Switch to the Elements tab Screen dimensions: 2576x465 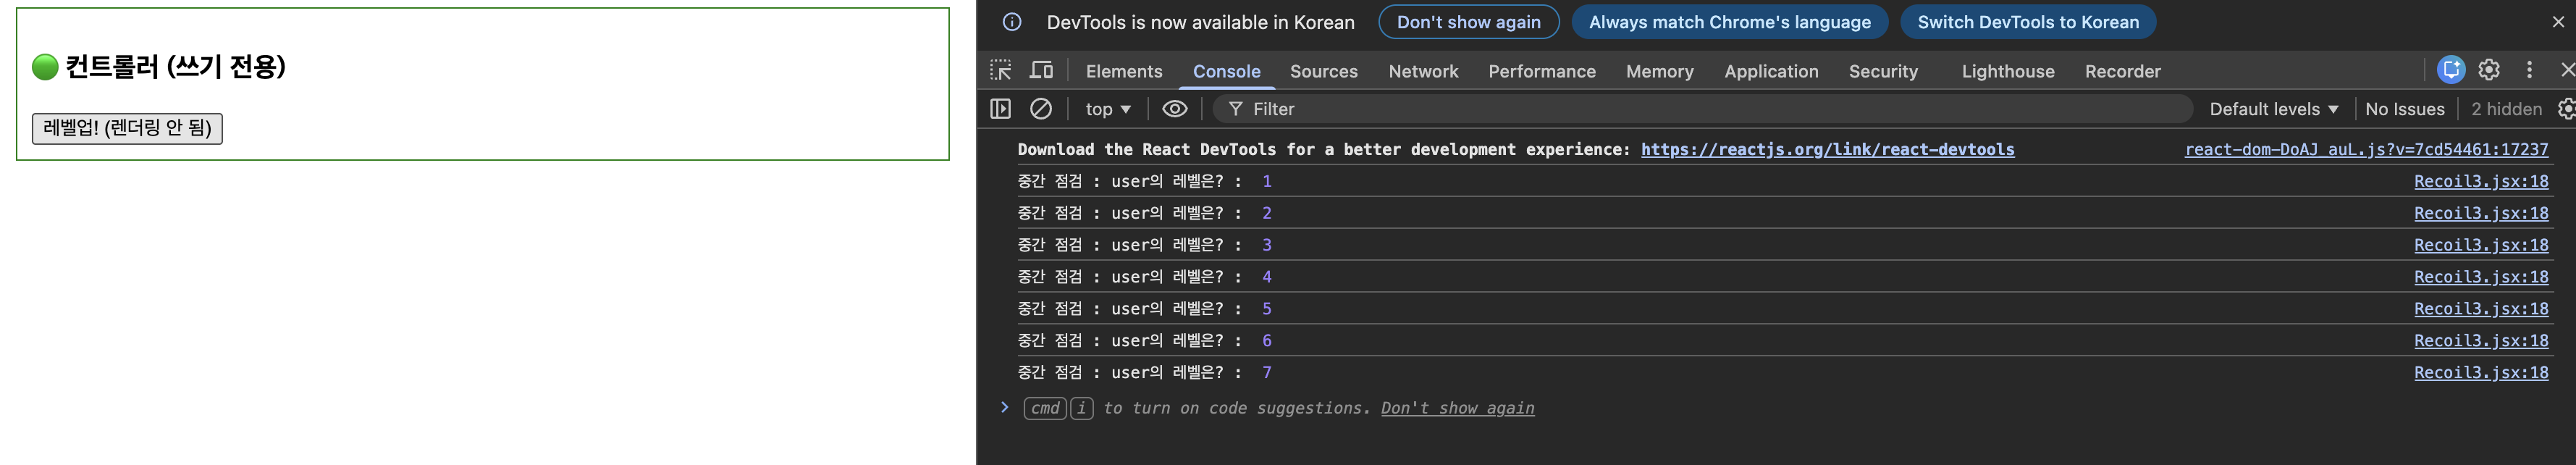click(x=1123, y=71)
